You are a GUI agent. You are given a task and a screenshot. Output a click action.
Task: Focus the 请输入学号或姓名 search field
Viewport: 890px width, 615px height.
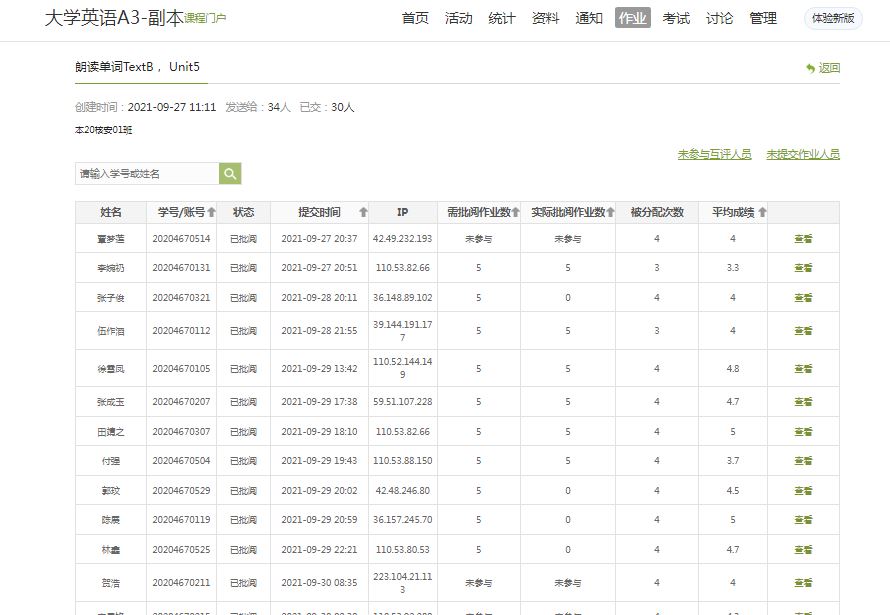[147, 174]
